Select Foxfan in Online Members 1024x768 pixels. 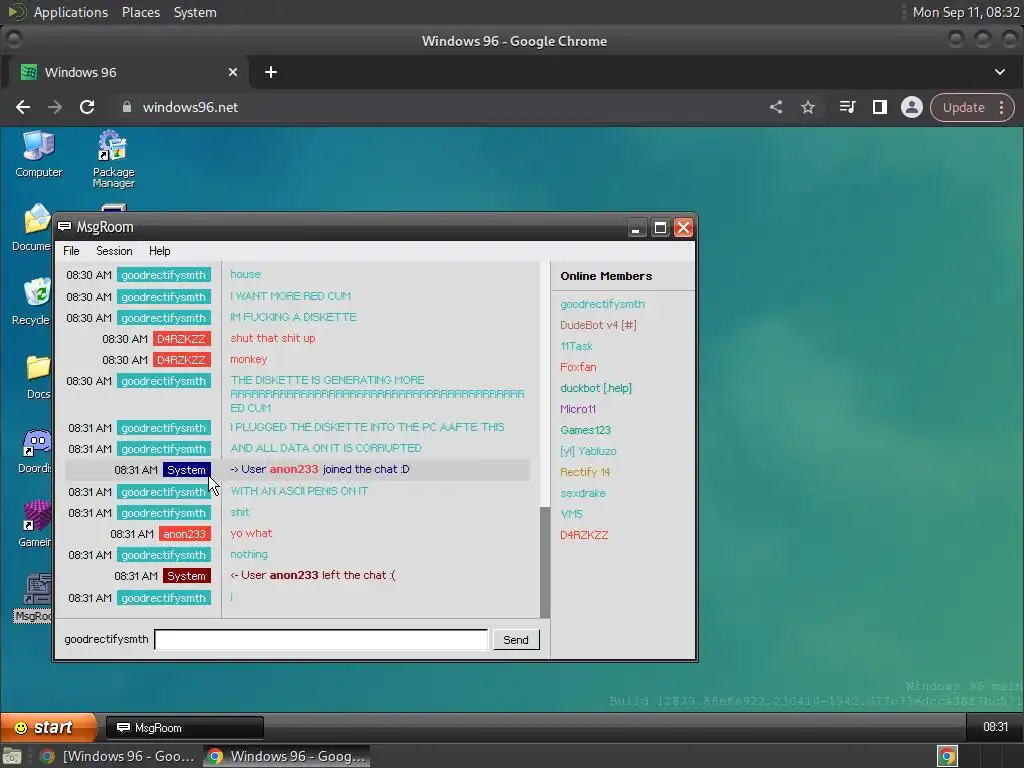[x=578, y=367]
